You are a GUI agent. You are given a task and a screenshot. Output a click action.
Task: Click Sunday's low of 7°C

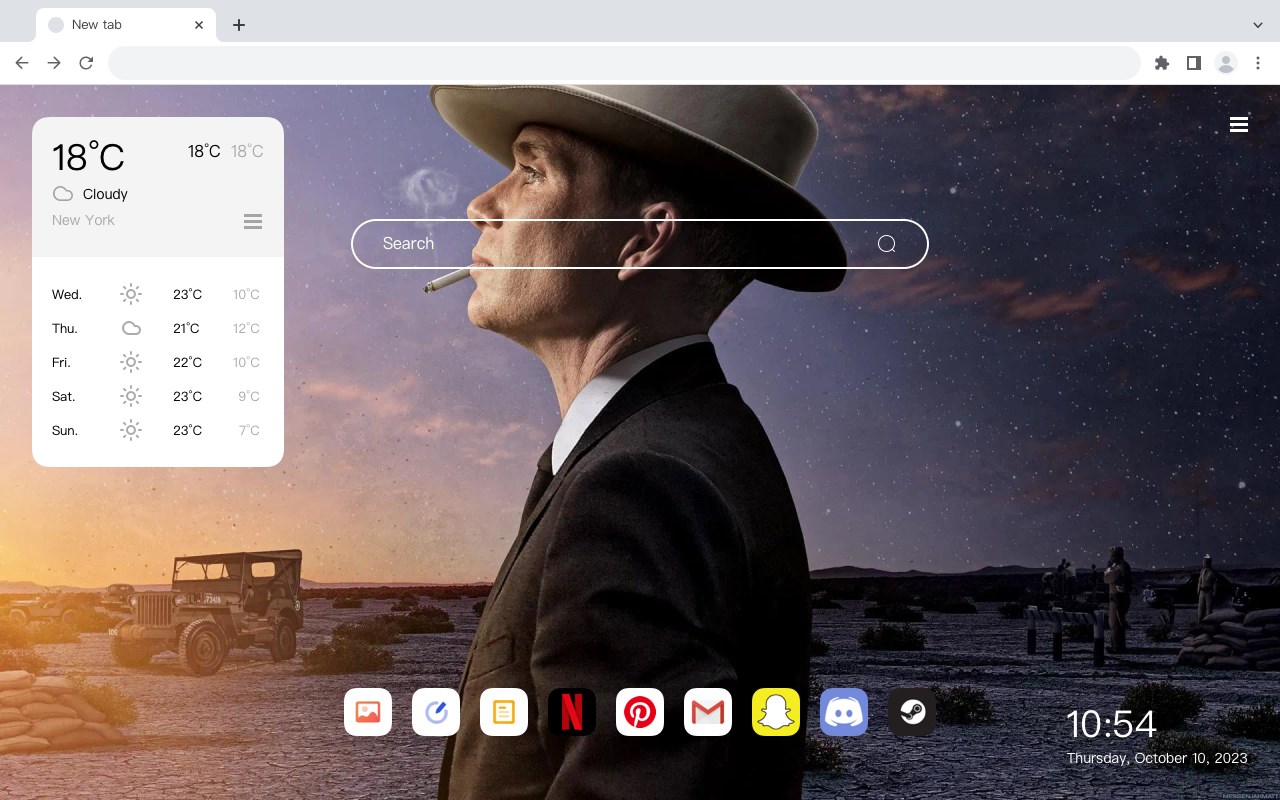click(249, 430)
